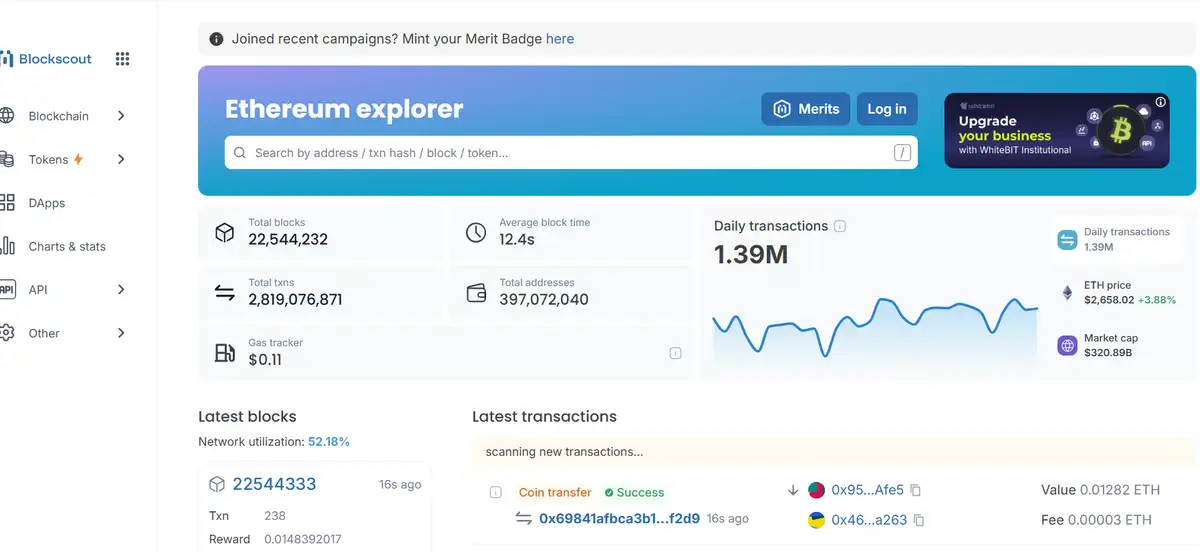Click the DApps grid icon

pos(6,203)
